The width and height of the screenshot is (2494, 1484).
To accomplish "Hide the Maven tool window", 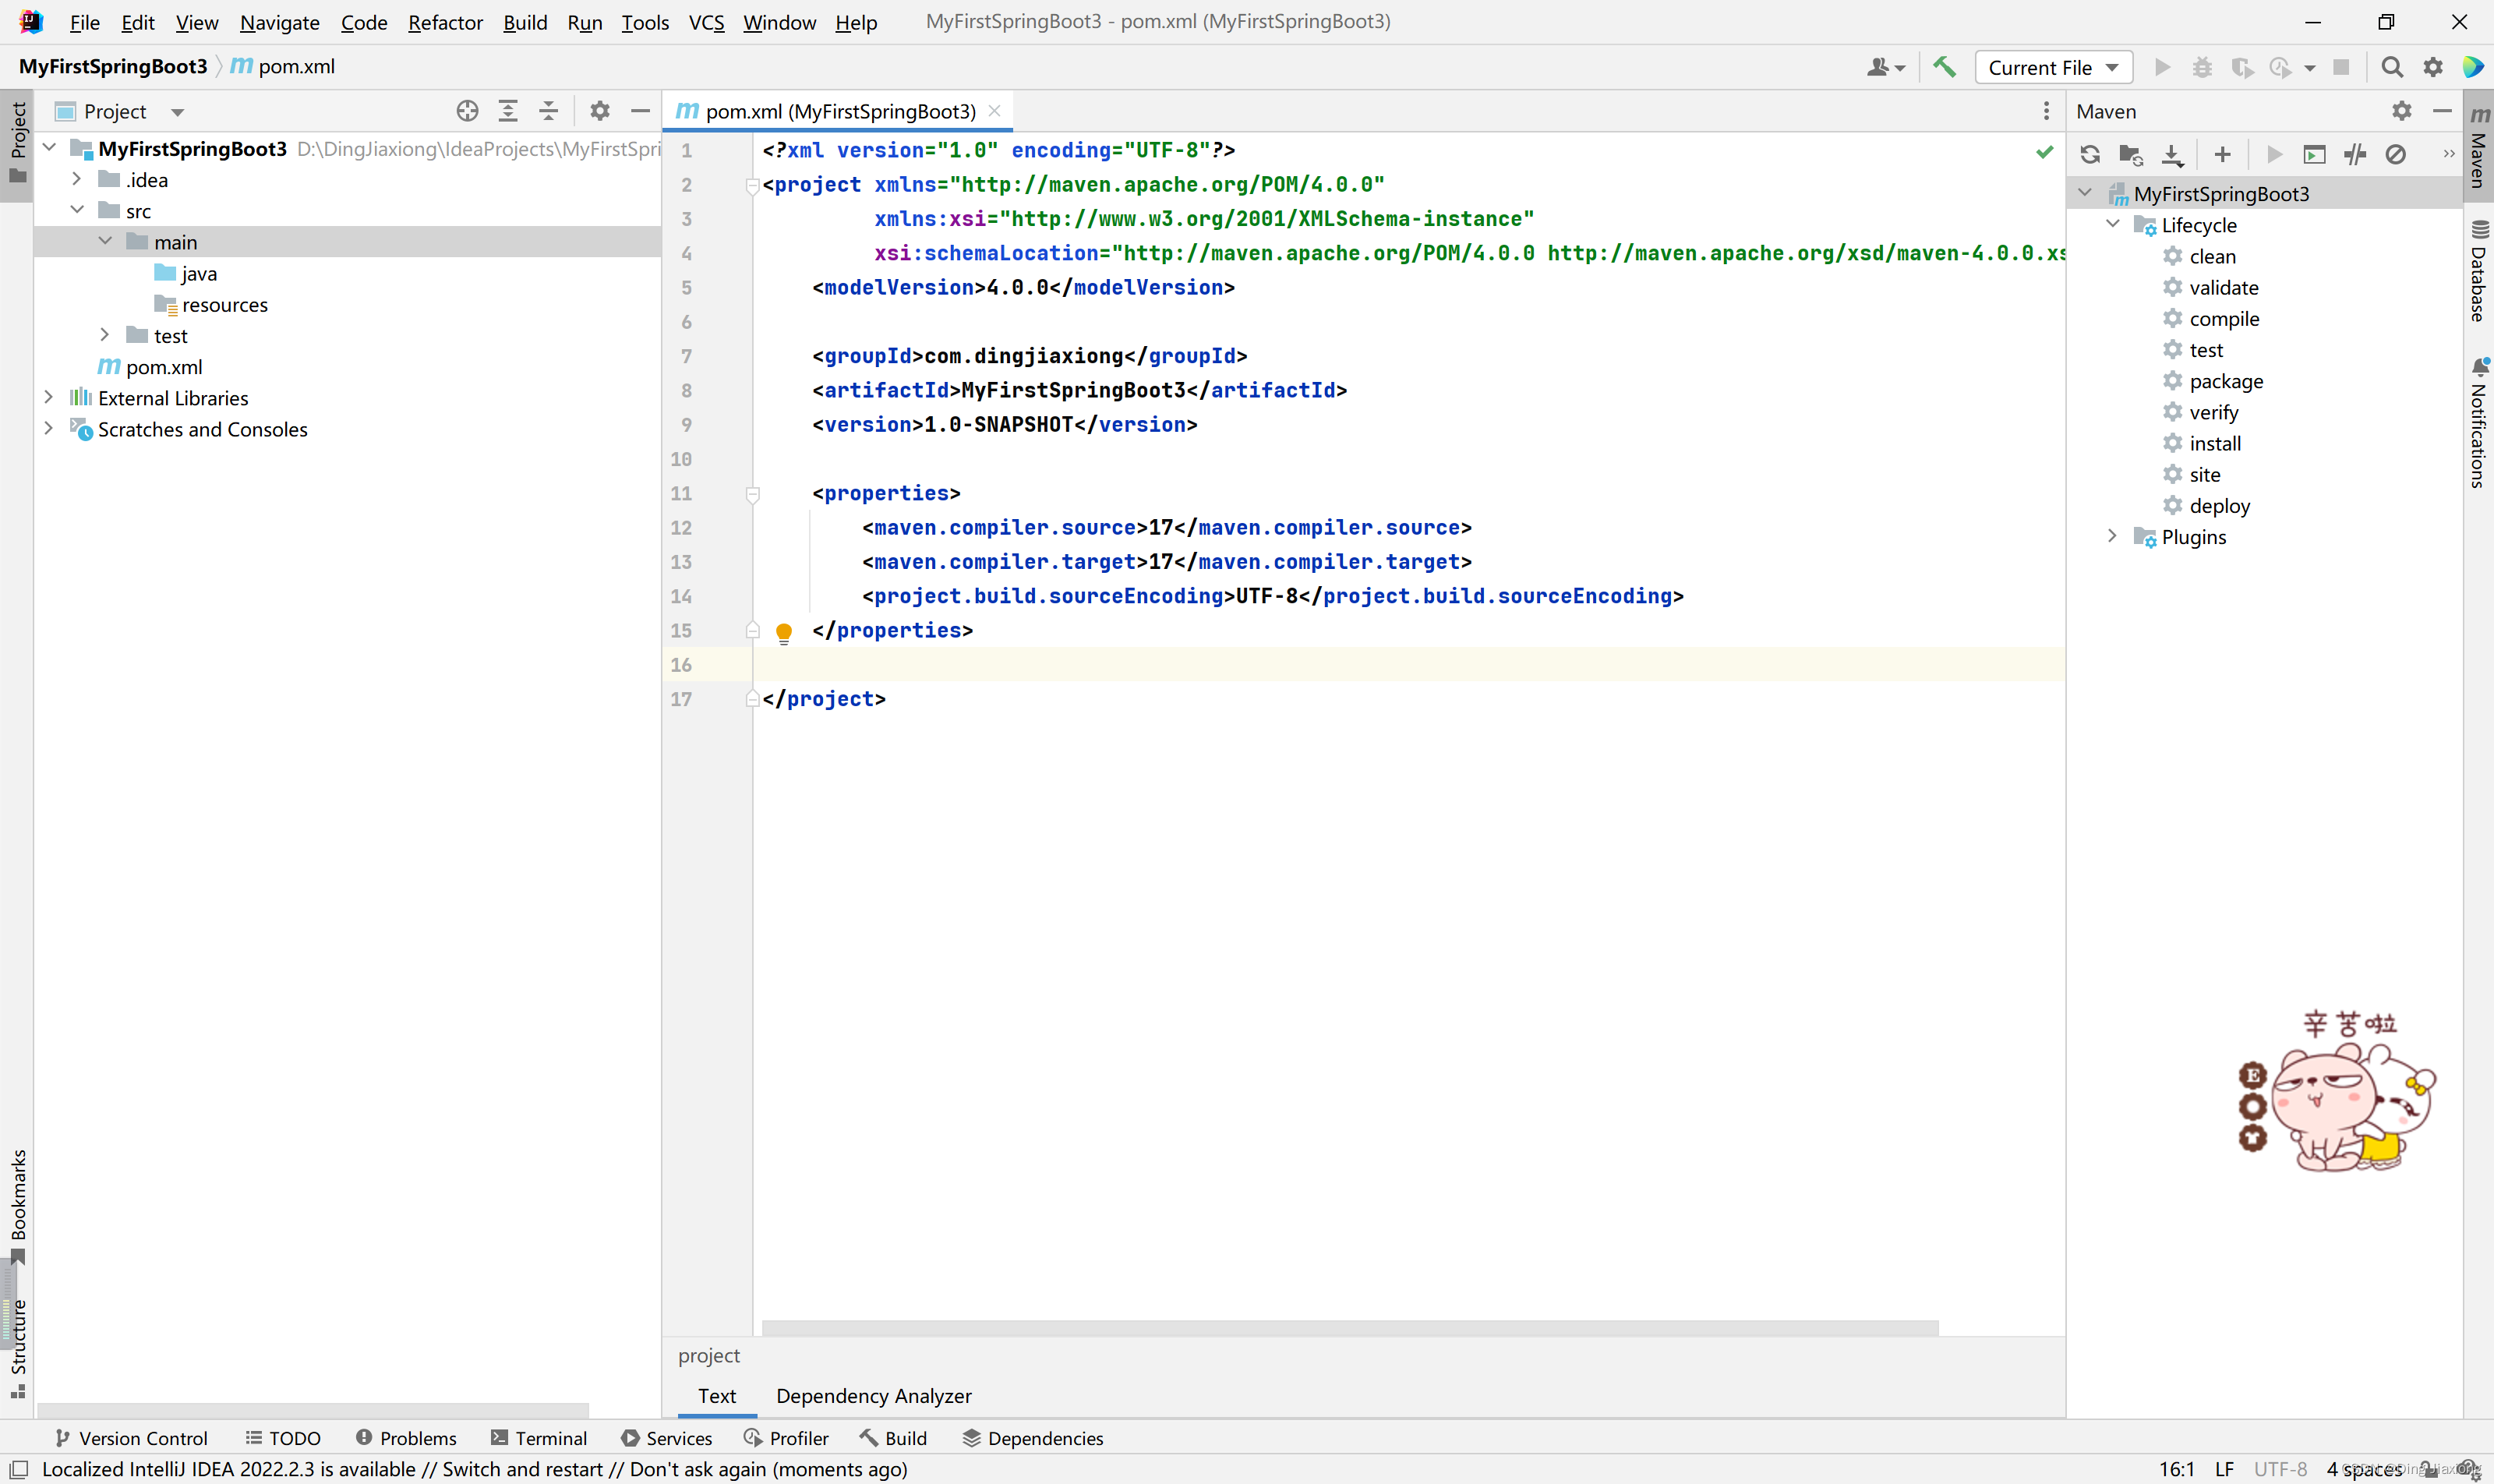I will 2442,111.
